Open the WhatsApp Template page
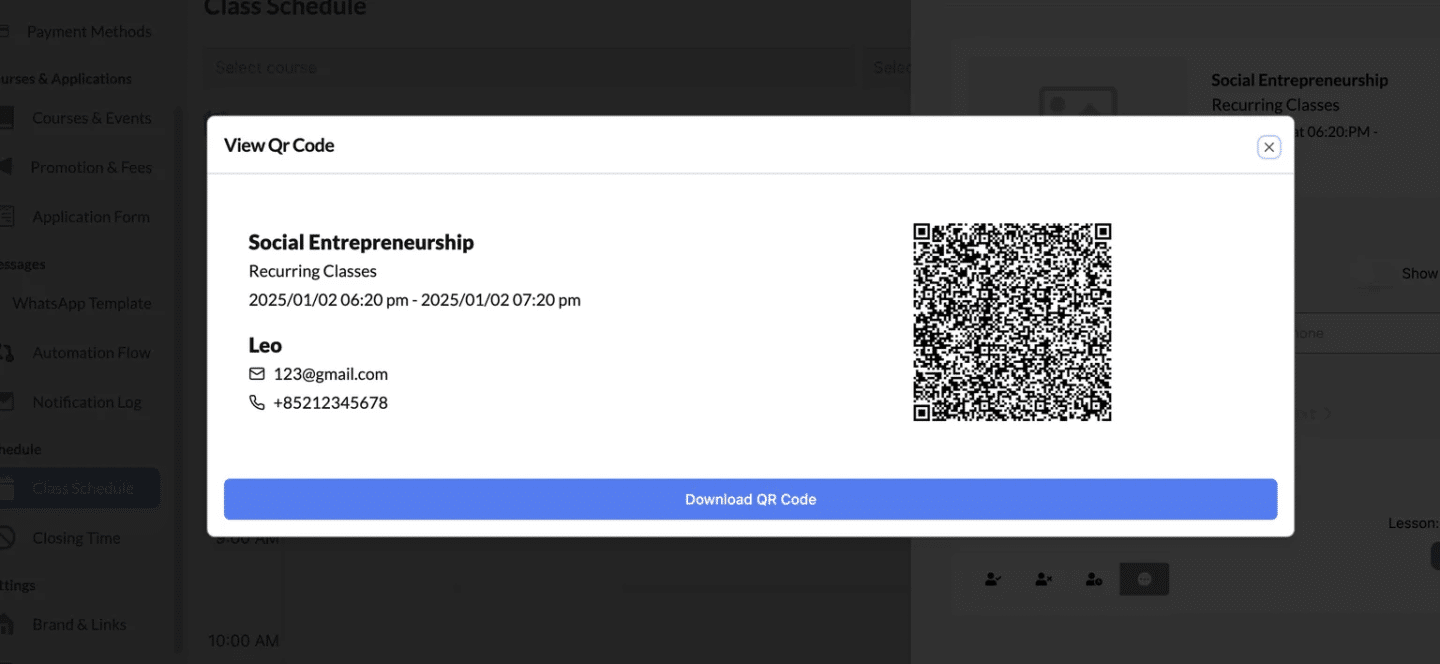This screenshot has width=1440, height=664. 80,303
